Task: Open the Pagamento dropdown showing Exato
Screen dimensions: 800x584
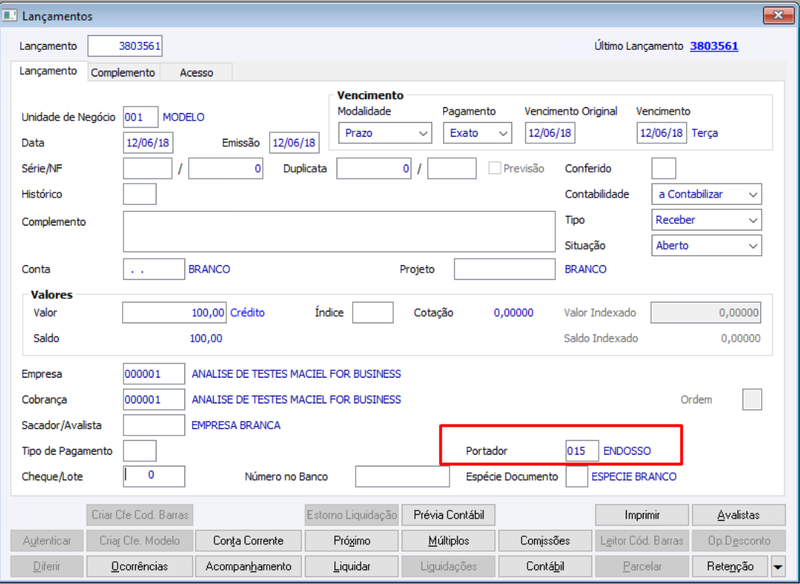Action: (x=478, y=133)
